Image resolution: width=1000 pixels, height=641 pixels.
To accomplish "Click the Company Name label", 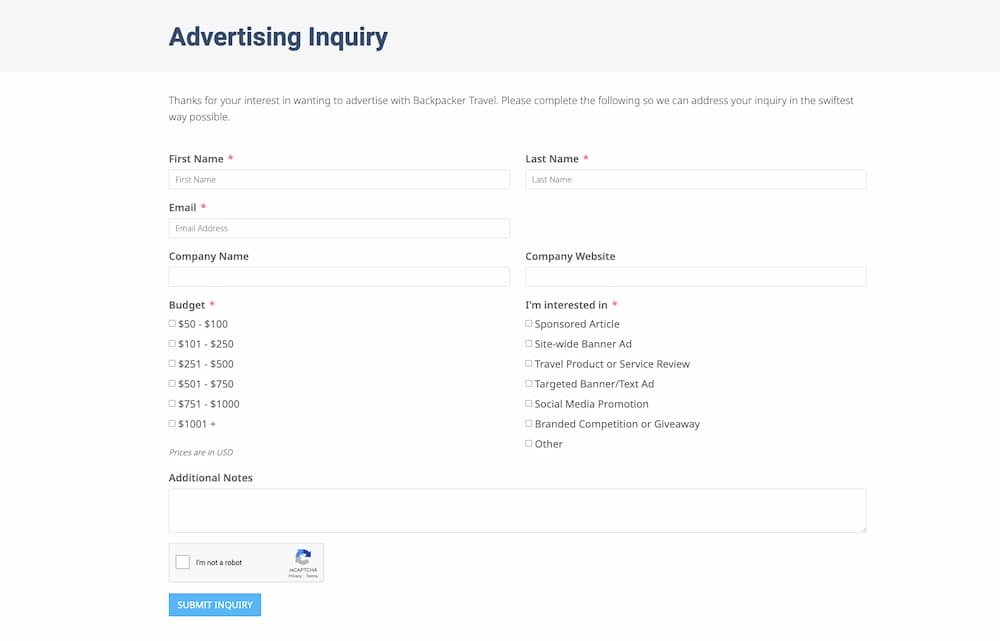I will pos(209,256).
